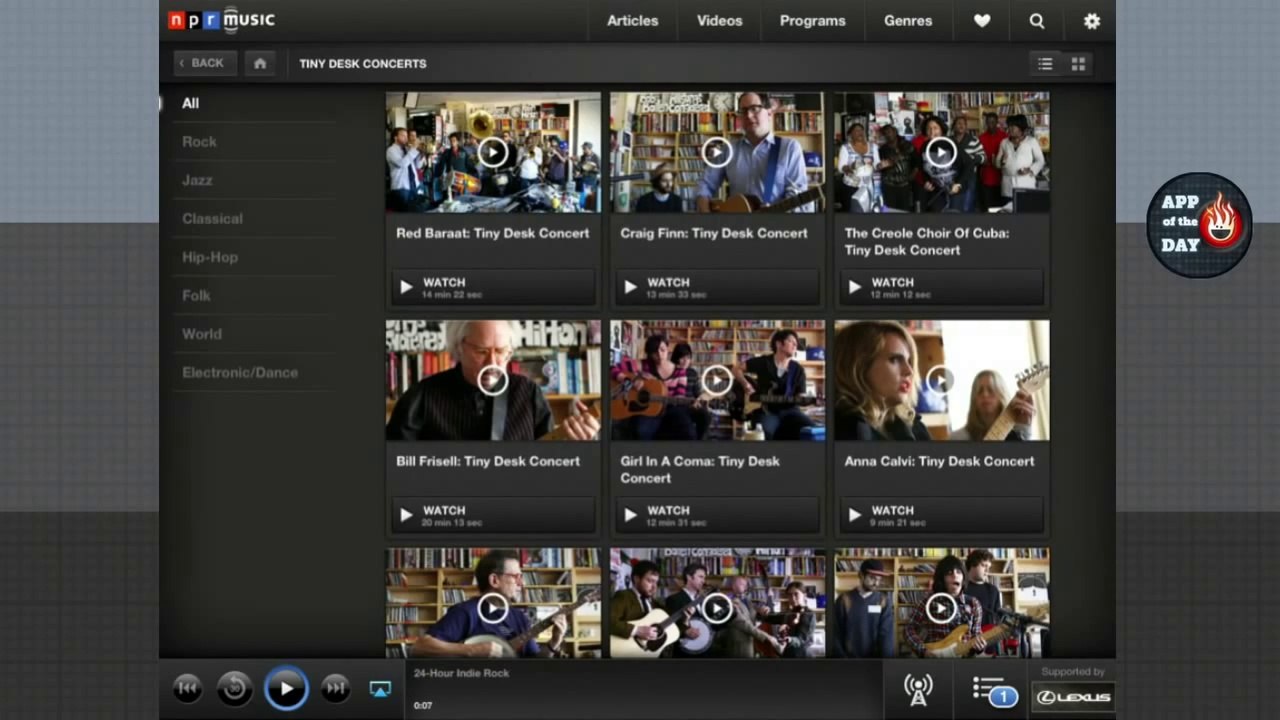Watch Red Baraat Tiny Desk Concert
This screenshot has width=1280, height=720.
(493, 287)
